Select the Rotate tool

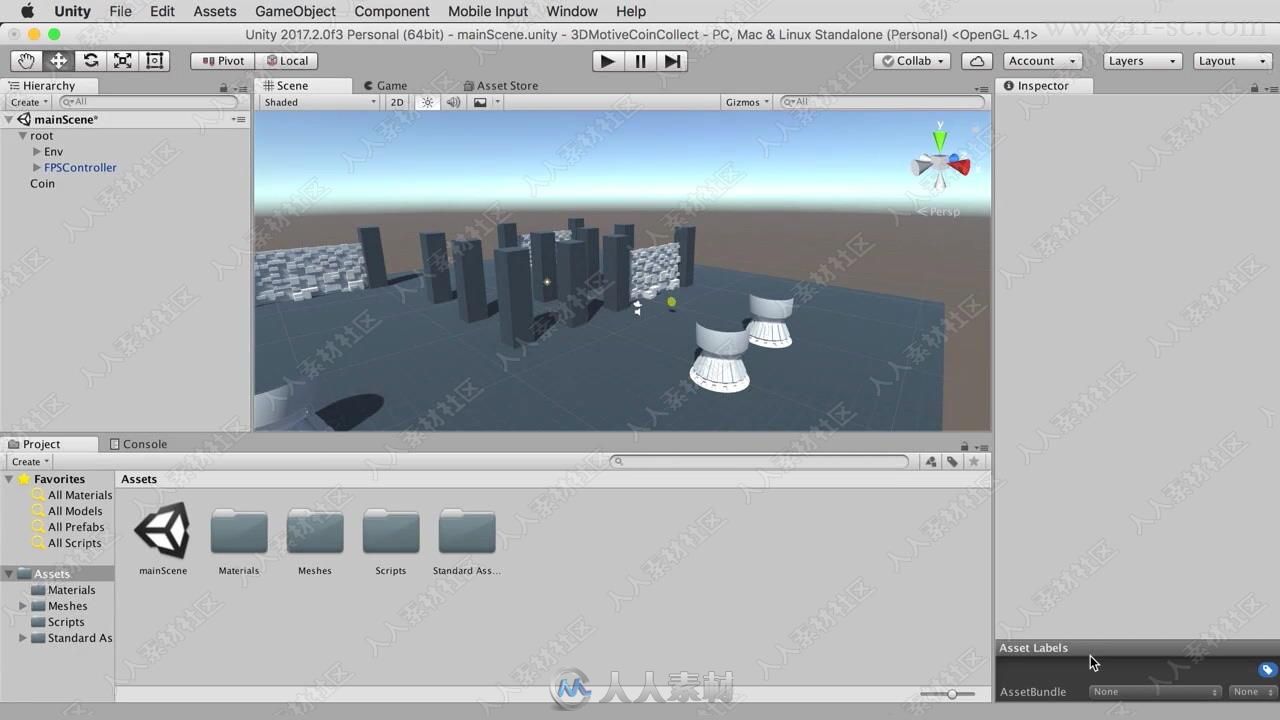pos(90,61)
